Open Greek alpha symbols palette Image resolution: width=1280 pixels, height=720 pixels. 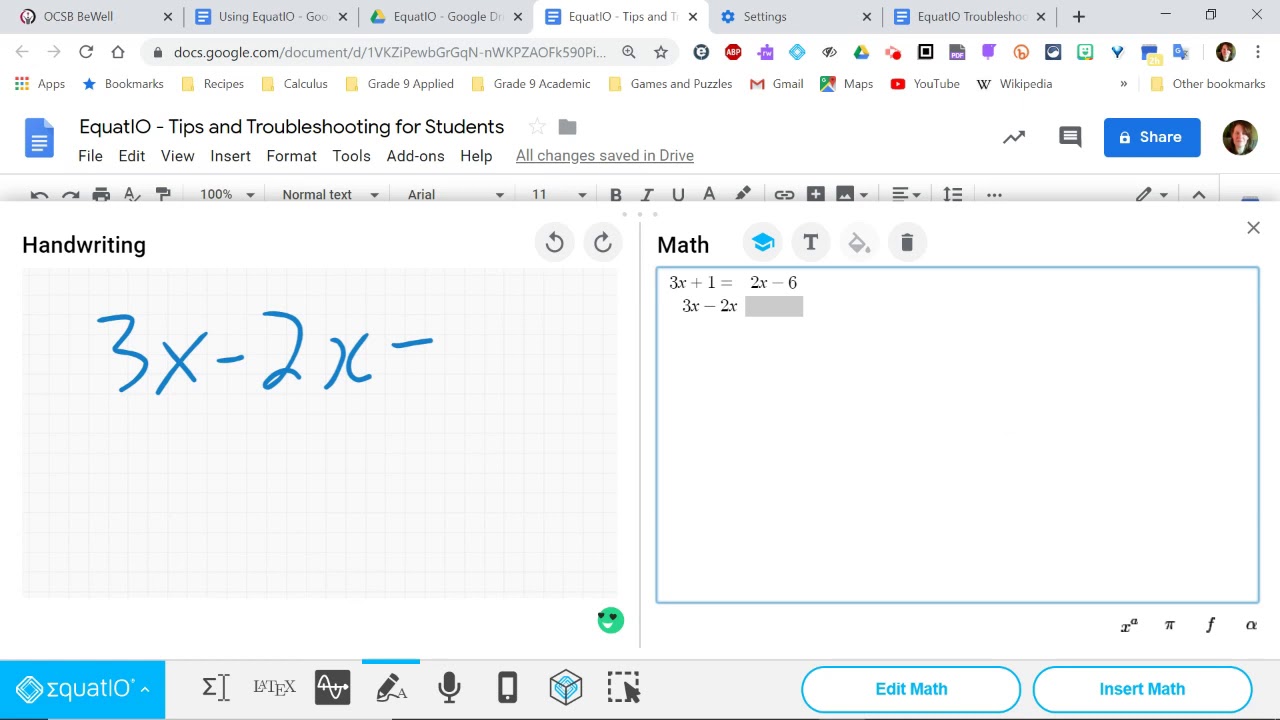pos(1251,625)
